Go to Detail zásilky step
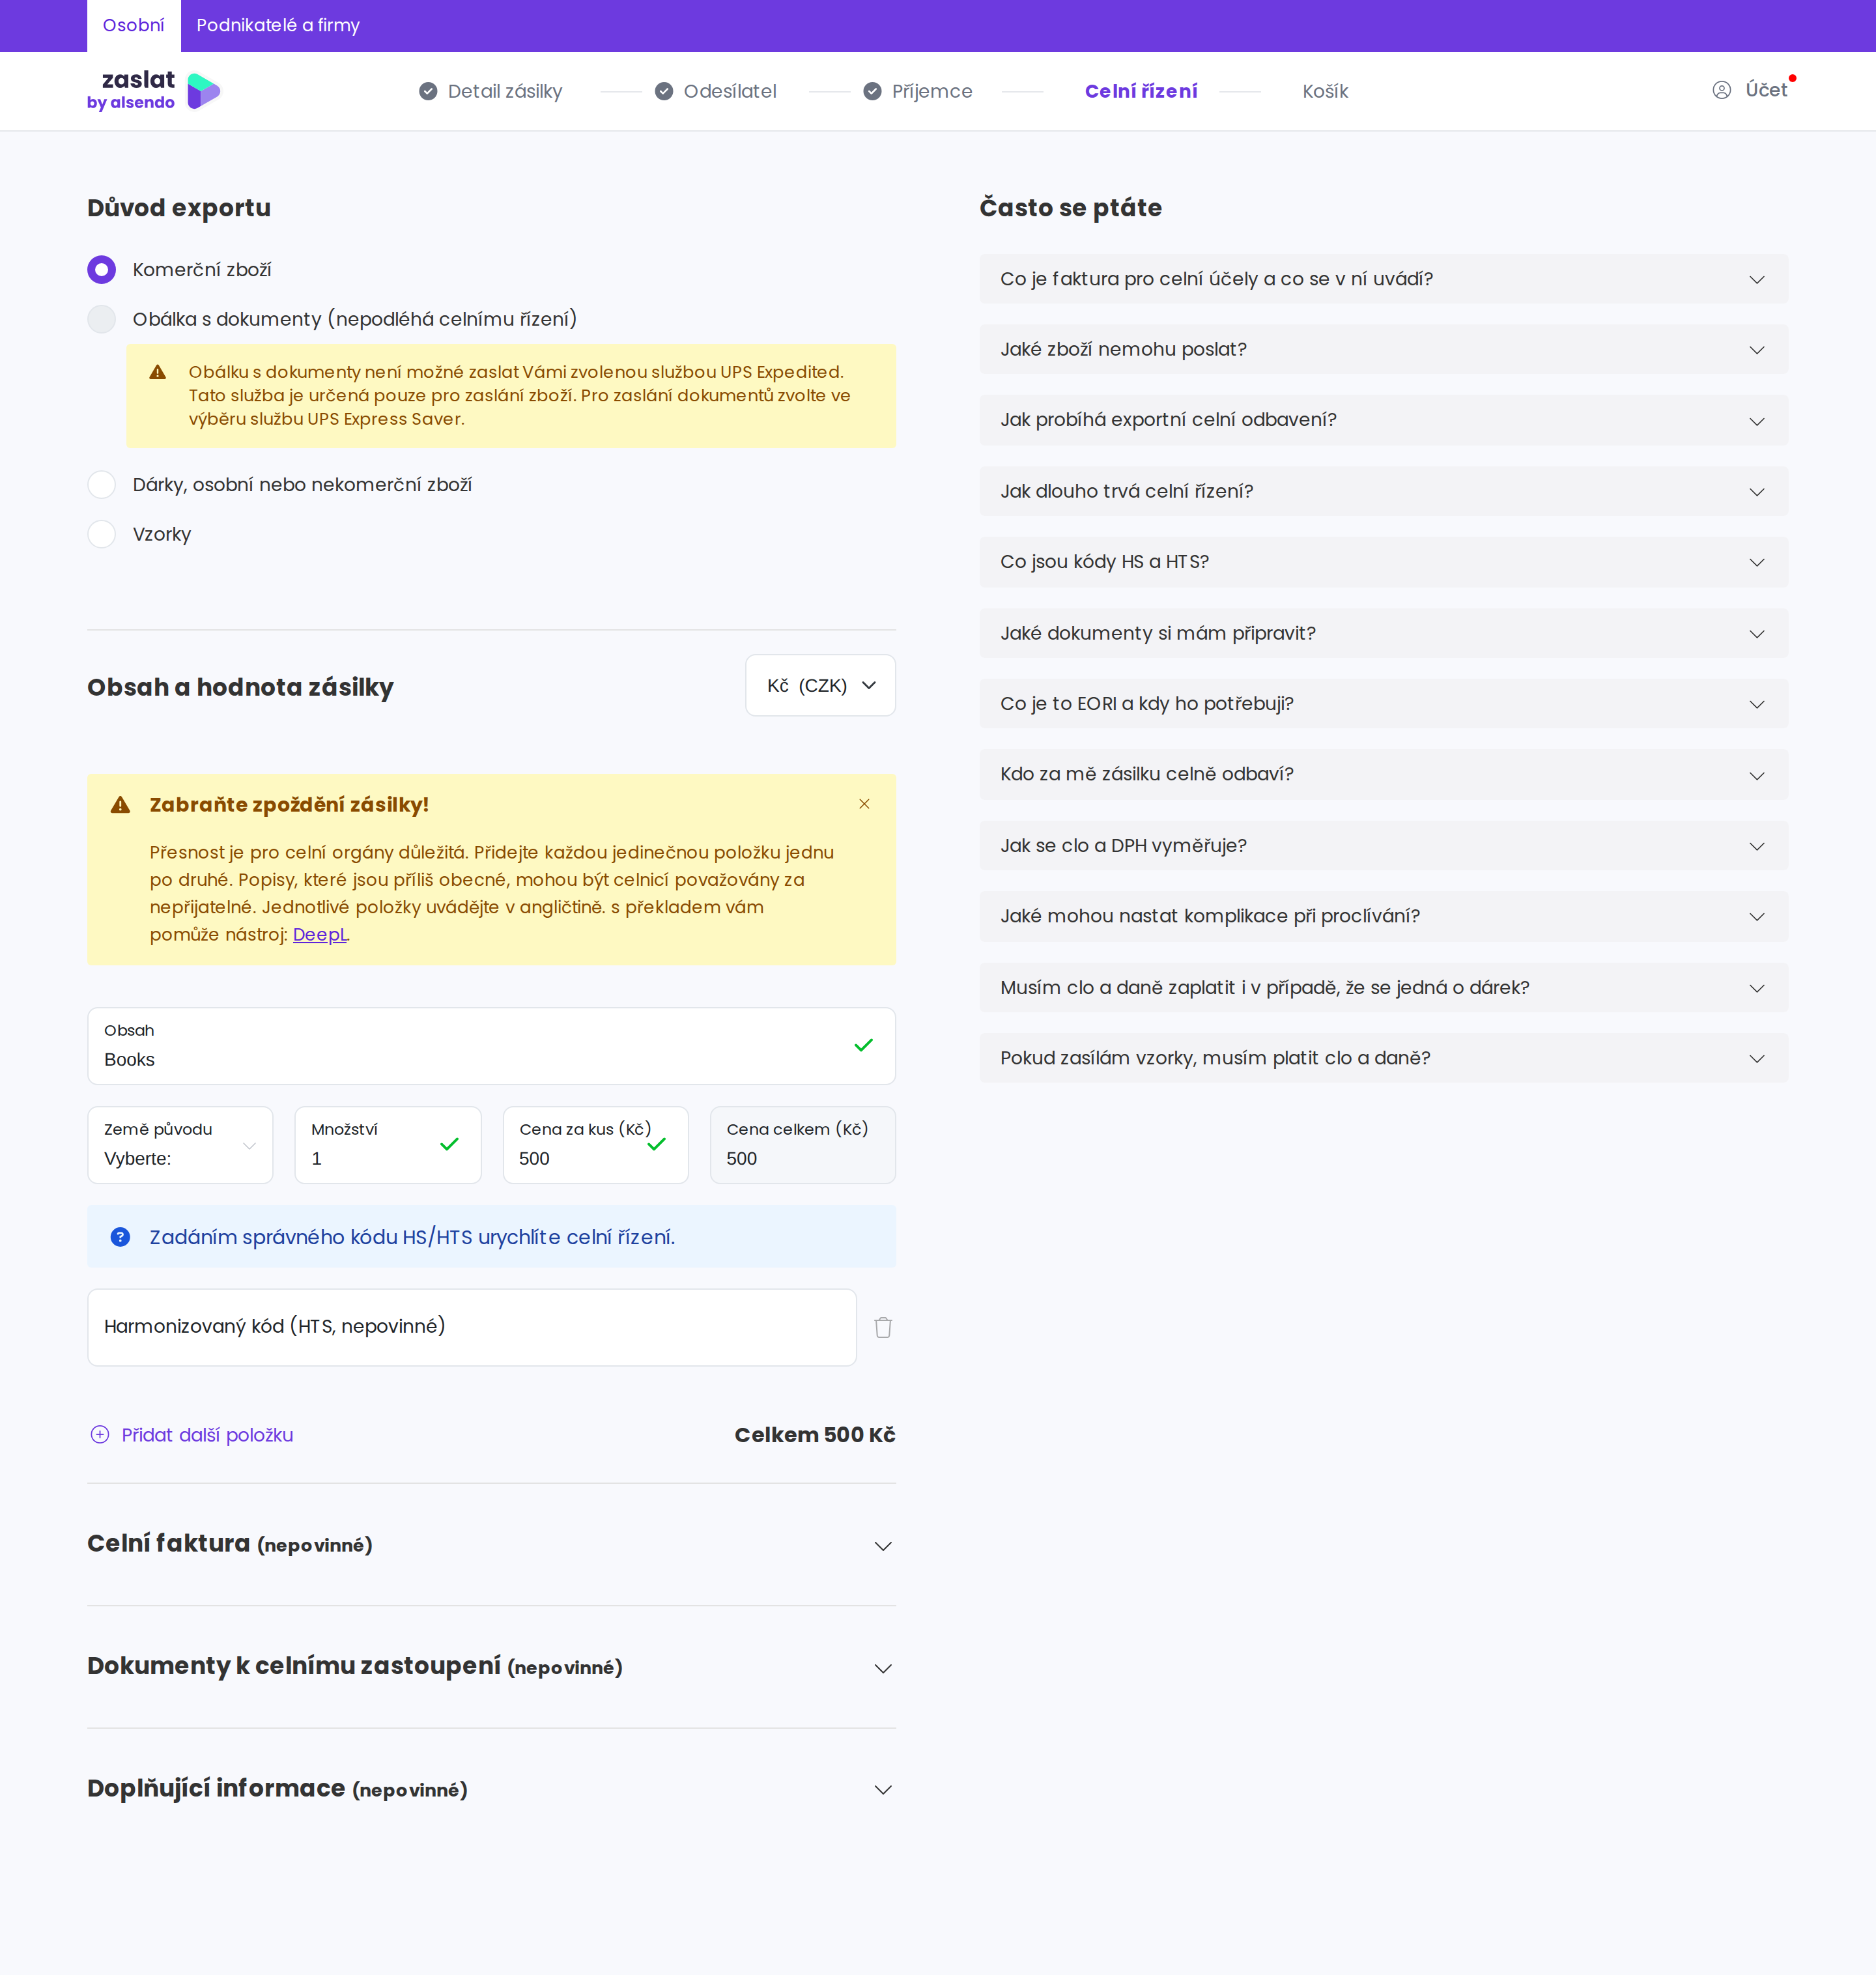This screenshot has width=1876, height=1975. click(505, 91)
